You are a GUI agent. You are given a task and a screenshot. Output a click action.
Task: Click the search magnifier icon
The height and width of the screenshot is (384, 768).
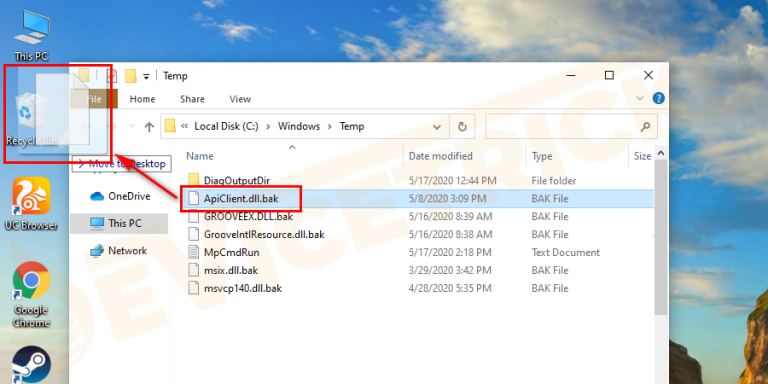click(646, 127)
